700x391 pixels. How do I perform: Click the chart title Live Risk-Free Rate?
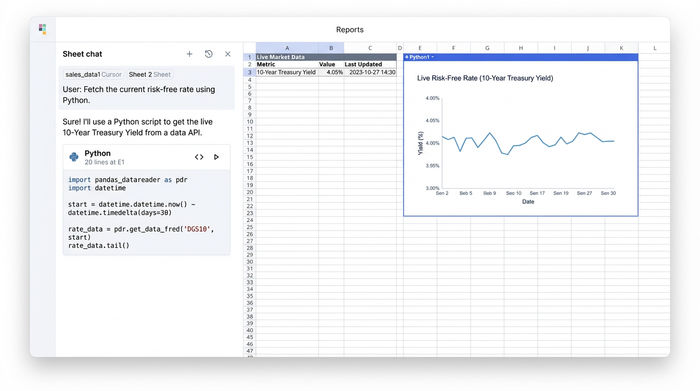point(485,78)
